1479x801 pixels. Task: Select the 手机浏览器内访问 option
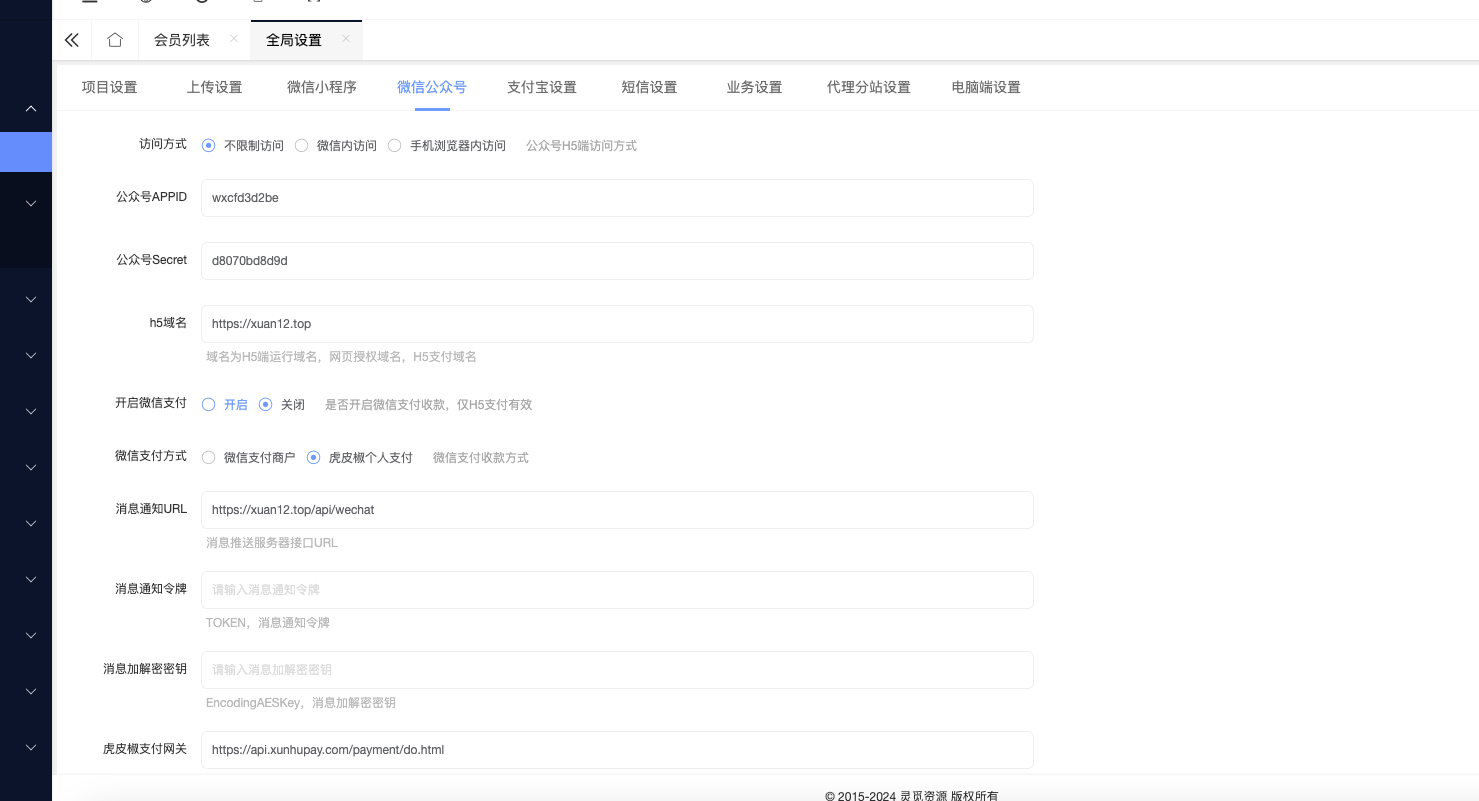pyautogui.click(x=394, y=145)
